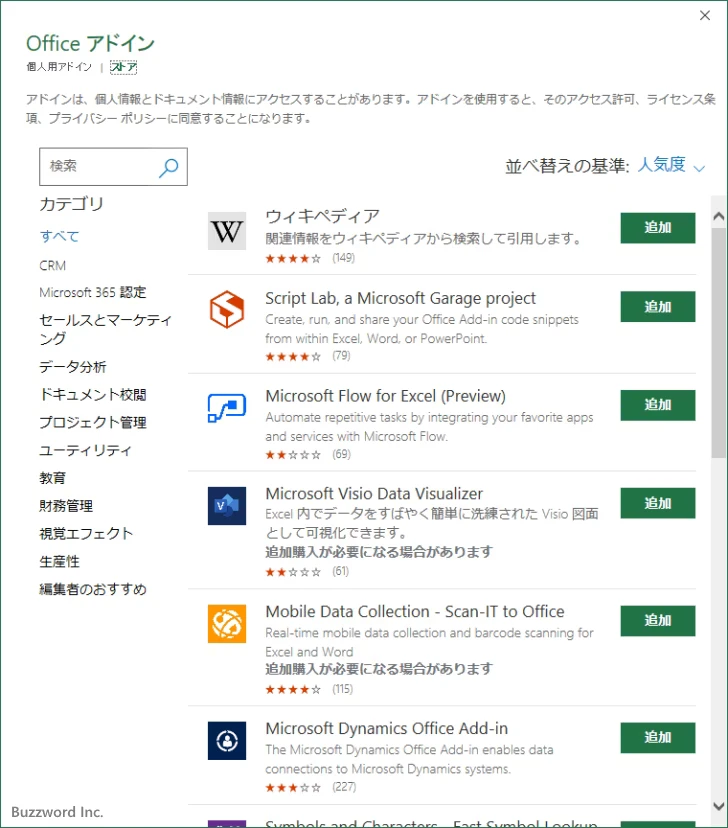Click Visio's 追加購入が必要になる場合があります notice
Screen dimensions: 728x828
click(x=379, y=552)
